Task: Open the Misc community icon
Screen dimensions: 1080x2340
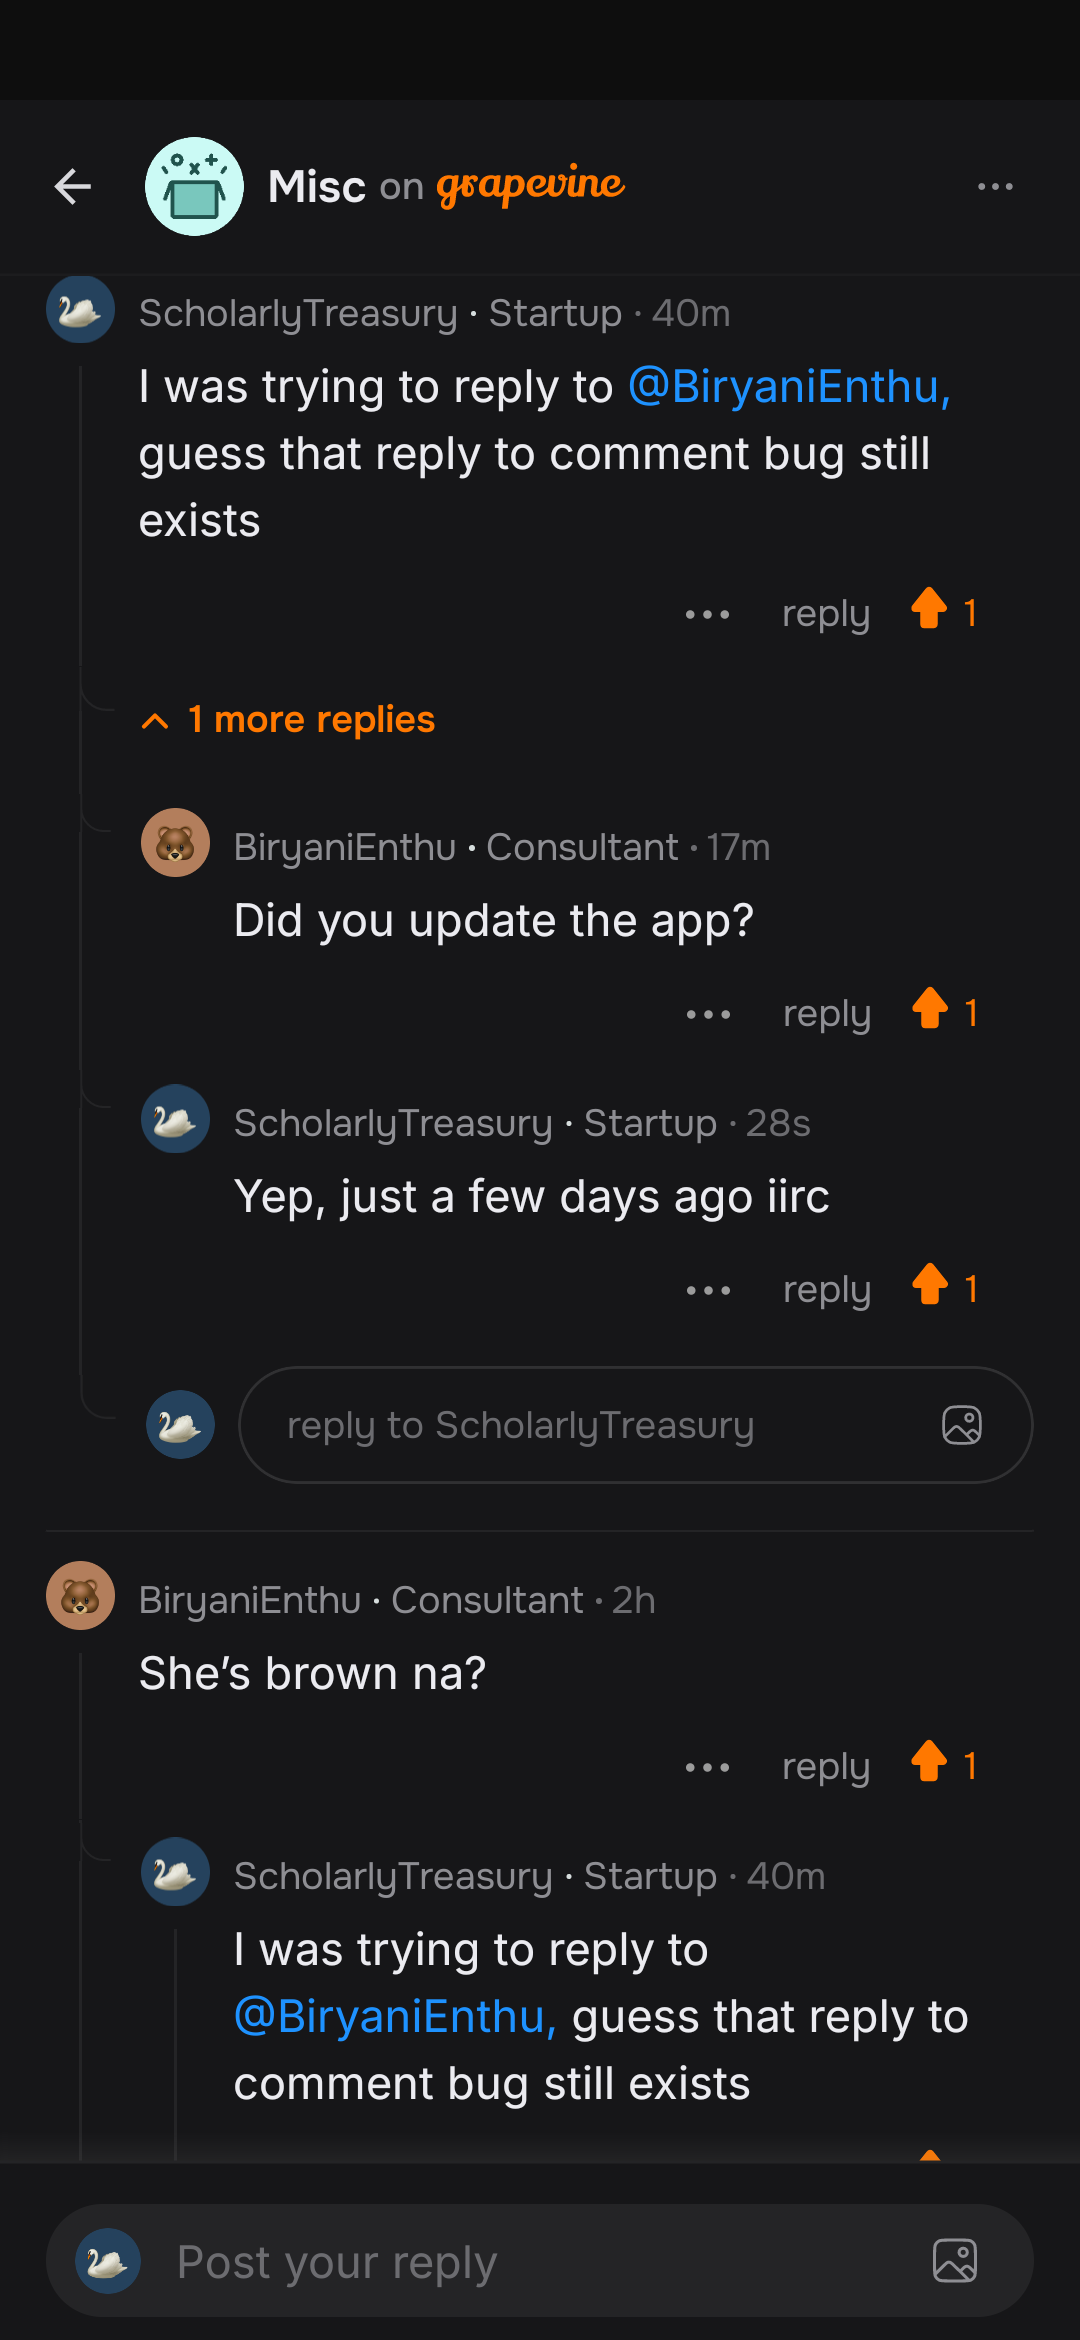Action: click(194, 187)
